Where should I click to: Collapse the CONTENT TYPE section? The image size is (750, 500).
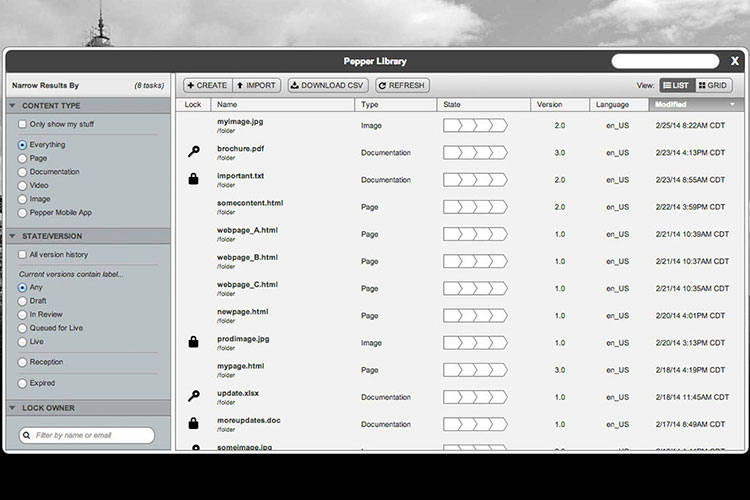[x=12, y=106]
